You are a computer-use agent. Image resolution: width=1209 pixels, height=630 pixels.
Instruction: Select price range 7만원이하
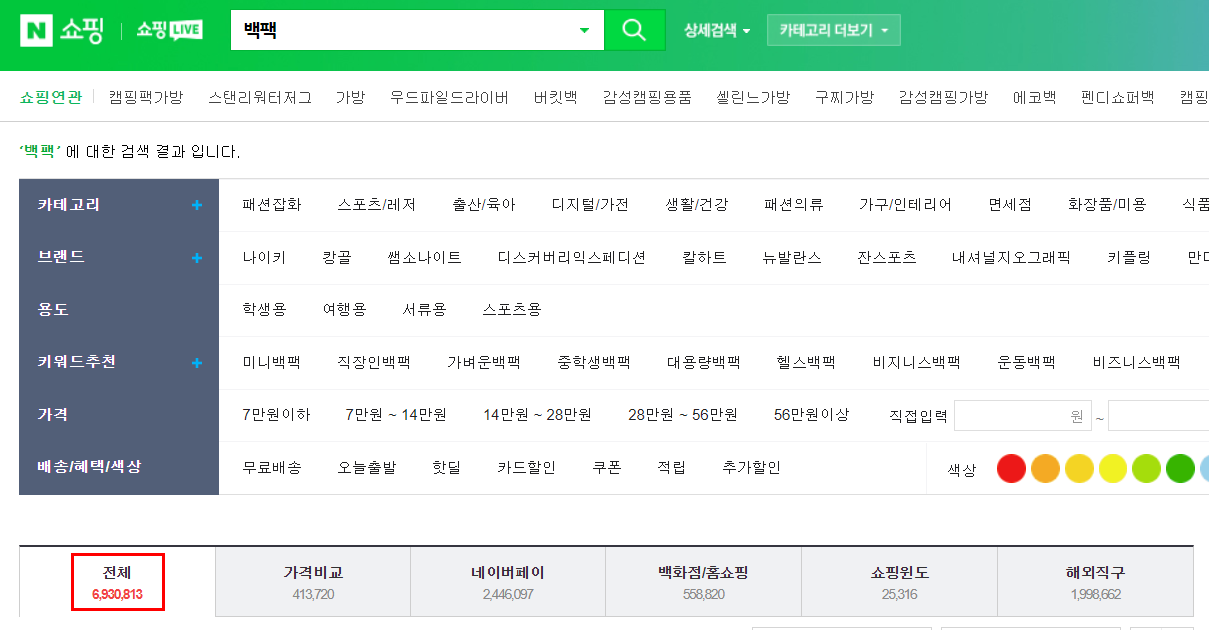point(276,415)
